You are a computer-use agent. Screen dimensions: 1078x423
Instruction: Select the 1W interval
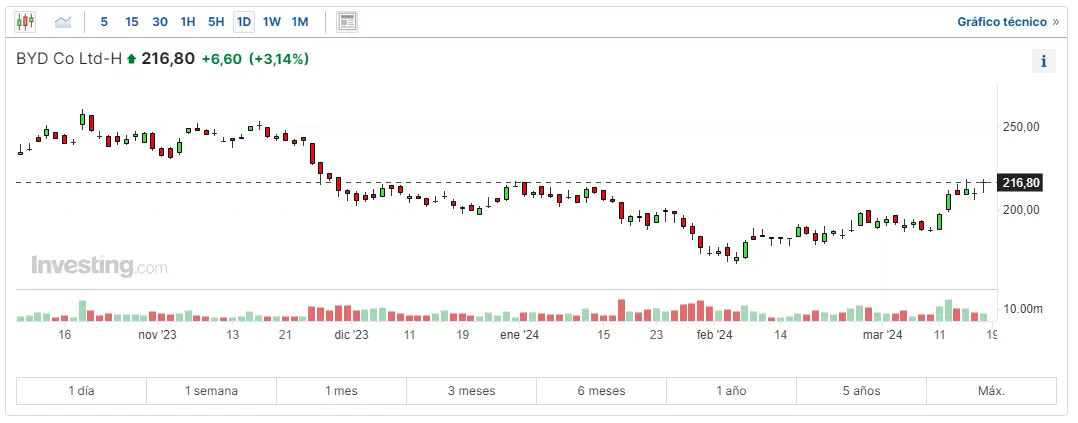(x=272, y=21)
